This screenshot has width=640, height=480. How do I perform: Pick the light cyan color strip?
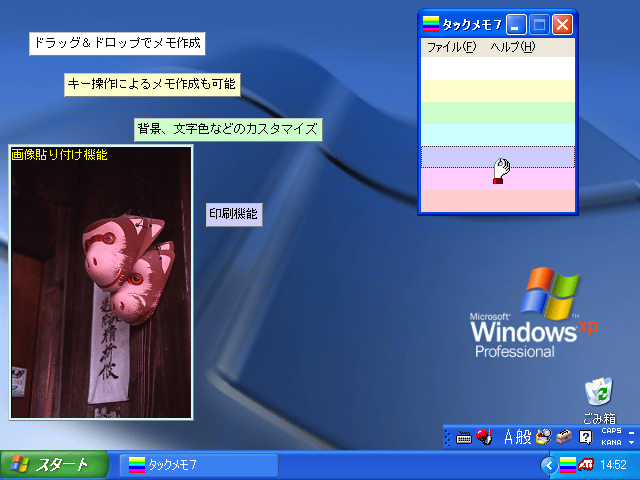click(x=498, y=135)
